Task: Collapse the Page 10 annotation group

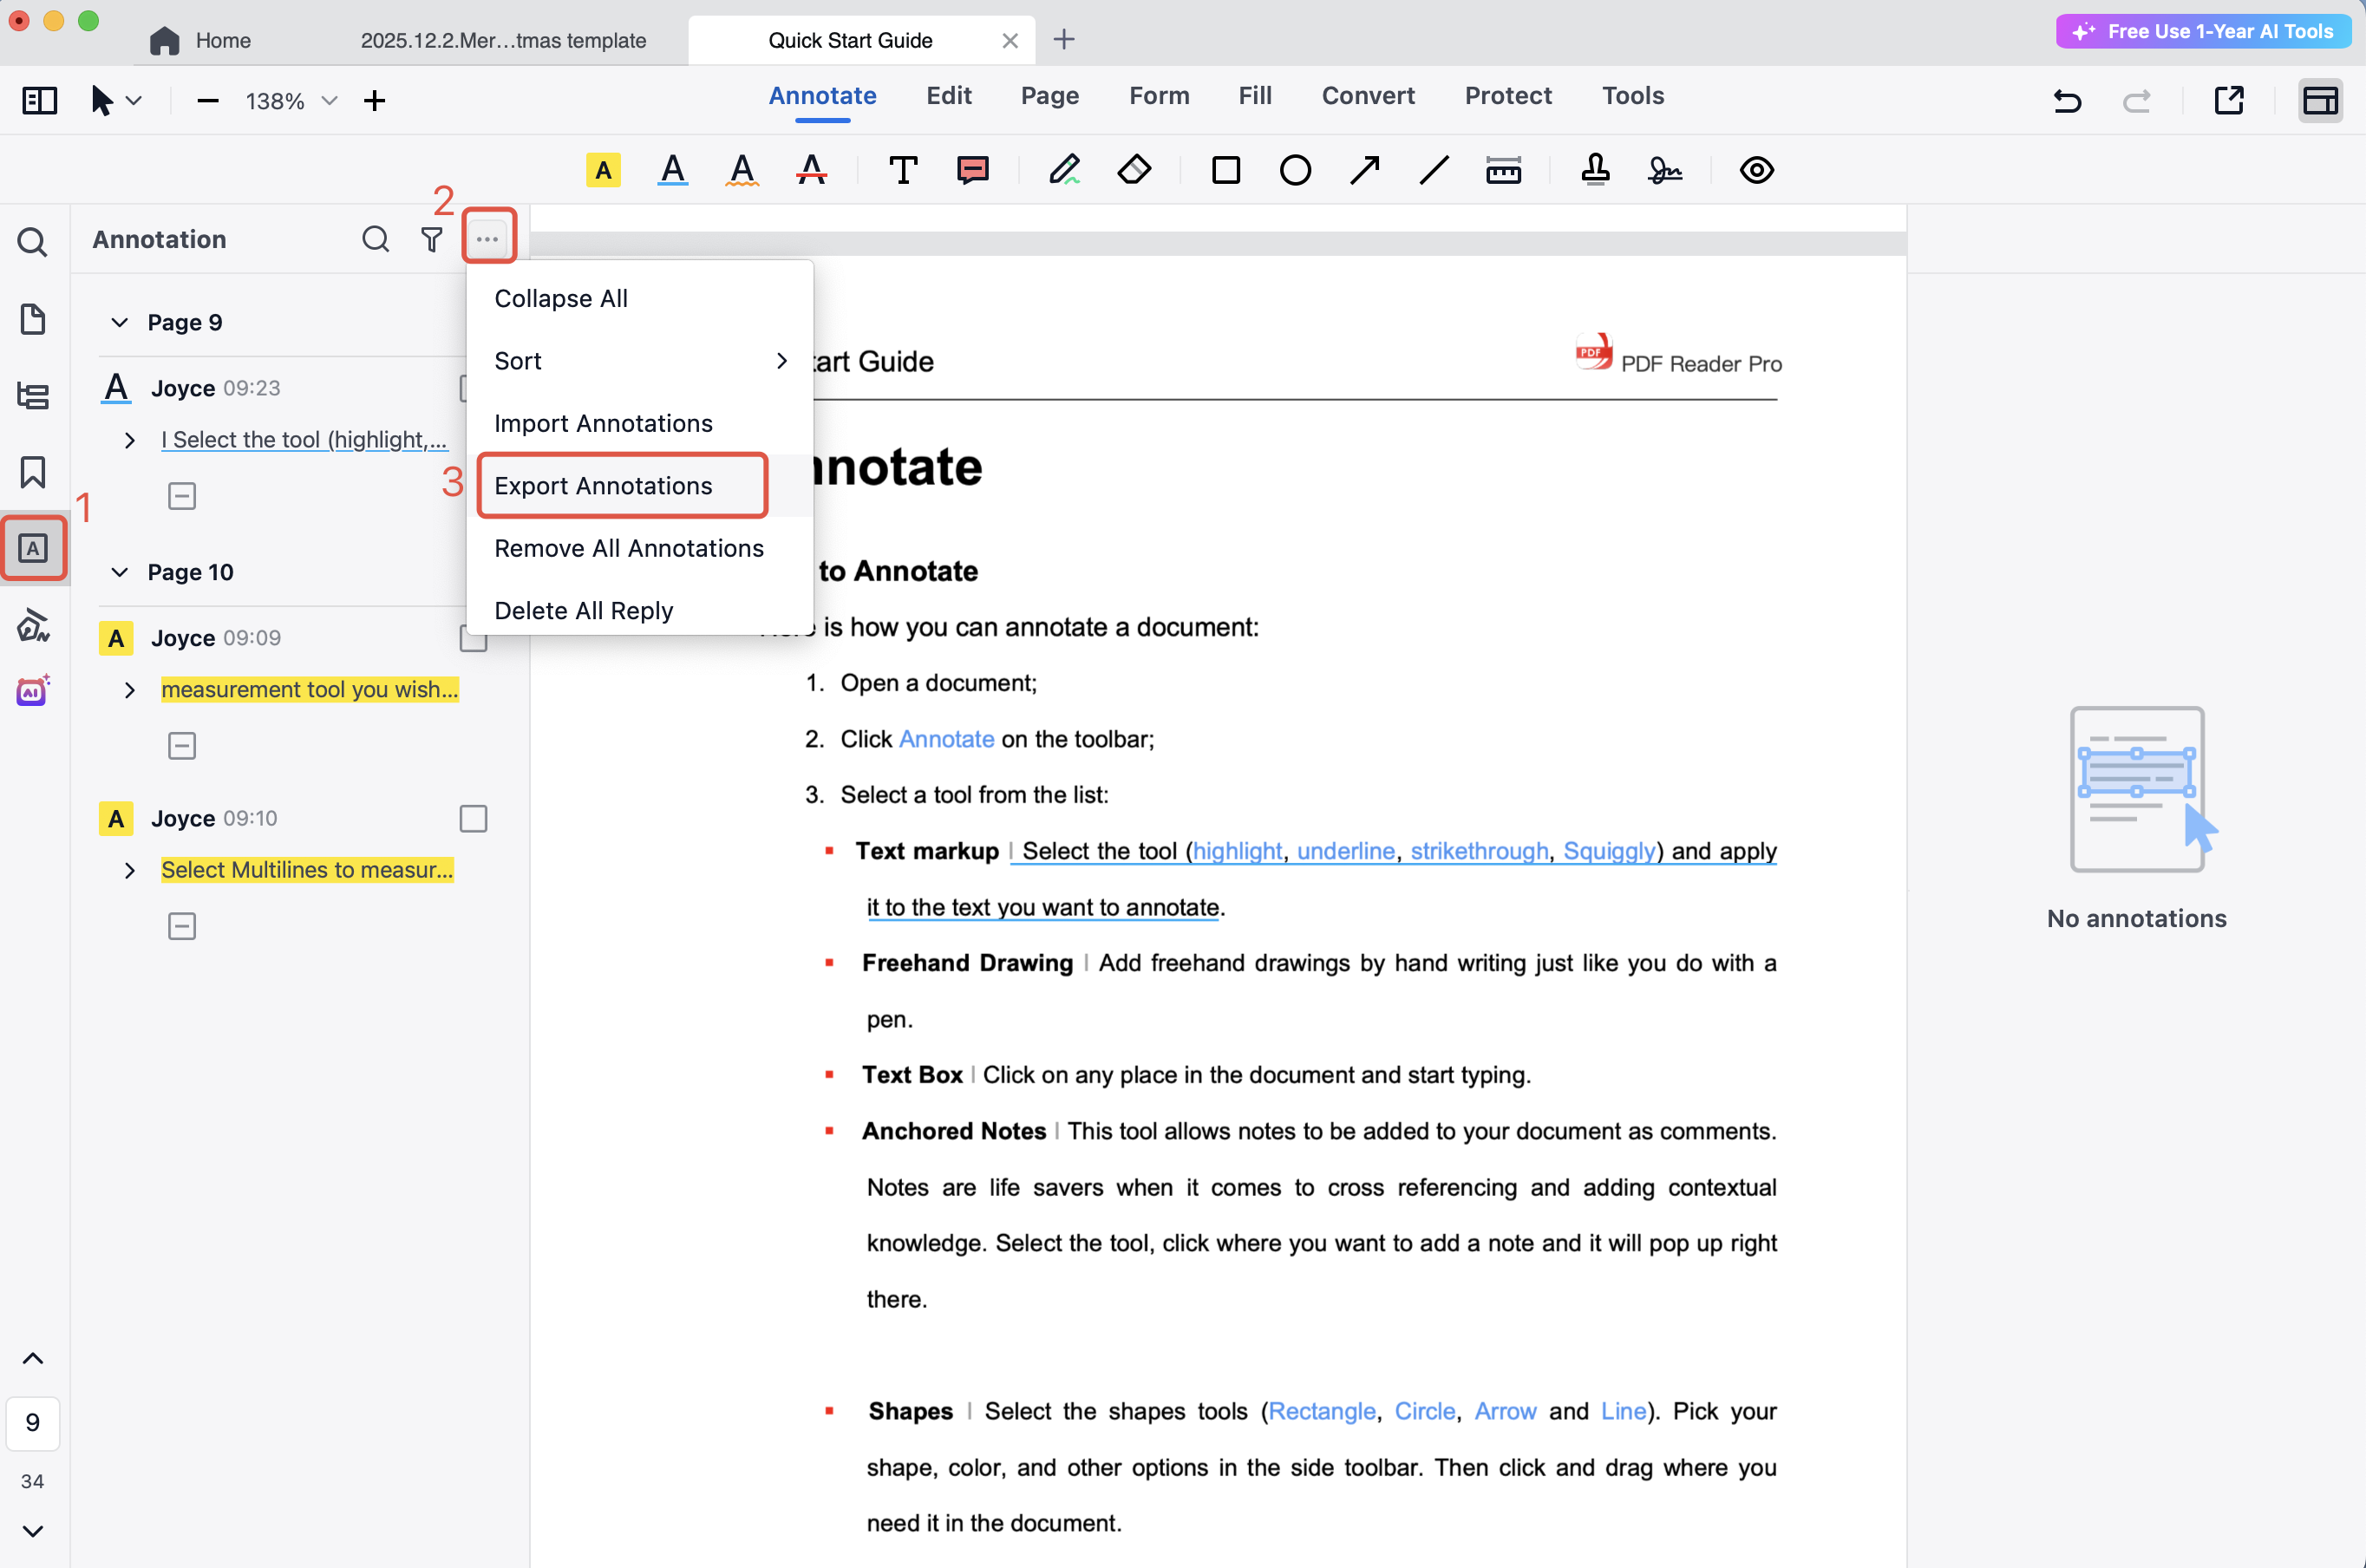Action: [x=120, y=572]
